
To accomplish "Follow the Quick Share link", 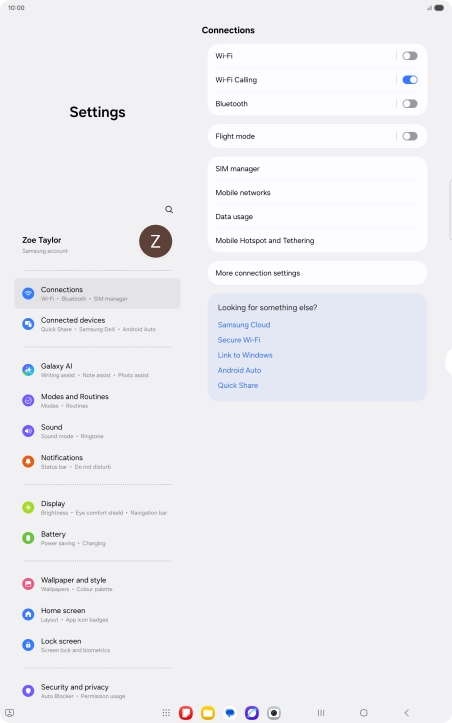I will pos(238,385).
